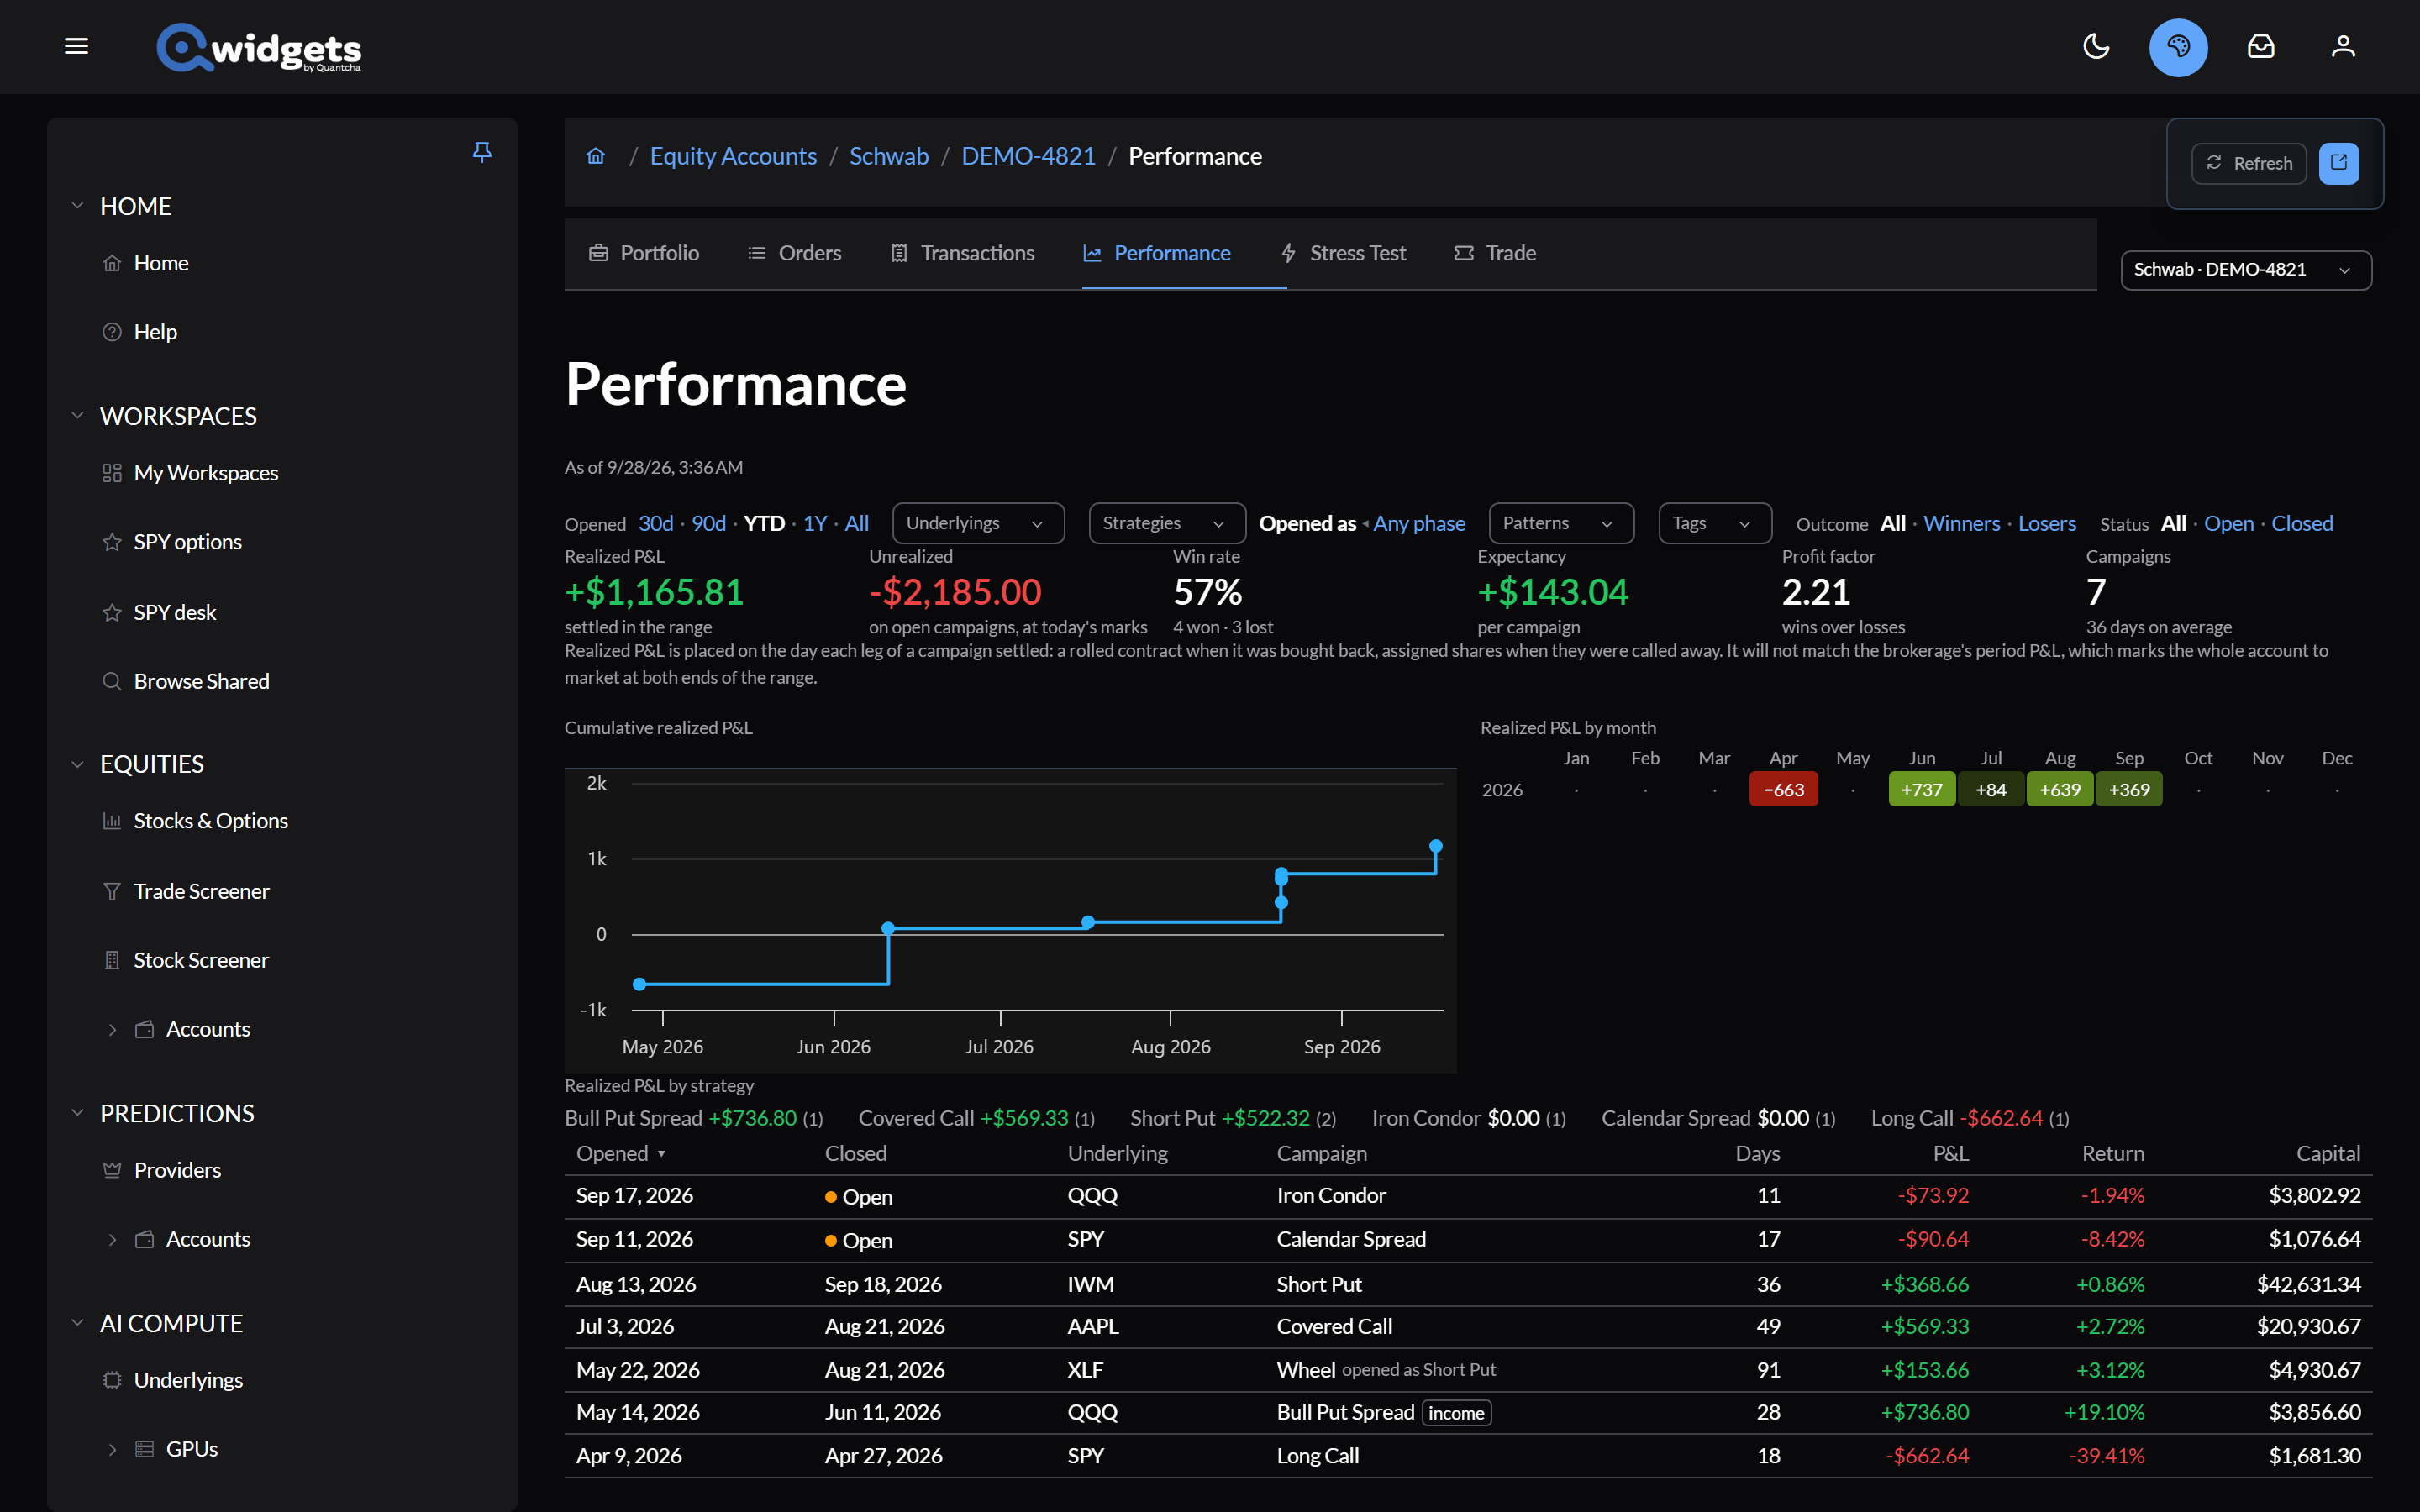
Task: Click Schwab breadcrumb link
Action: [x=889, y=156]
